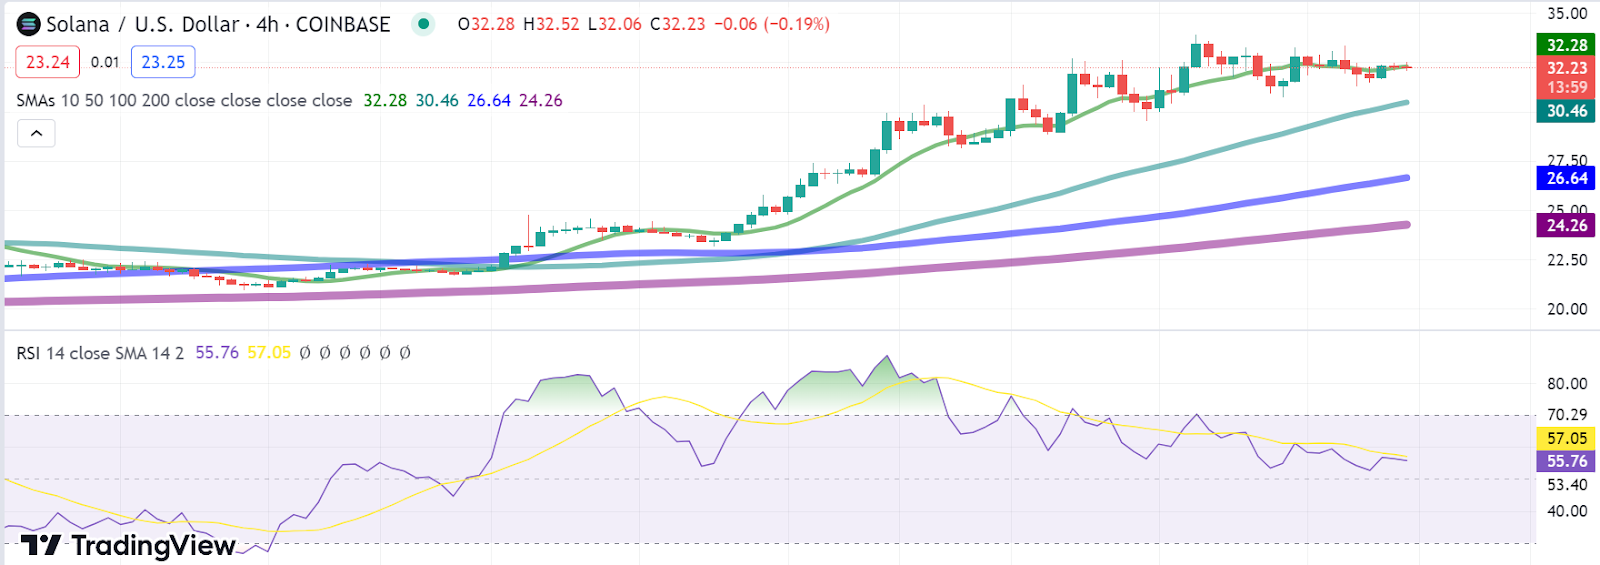Click the purple 55.76 RSI axis label

1566,461
